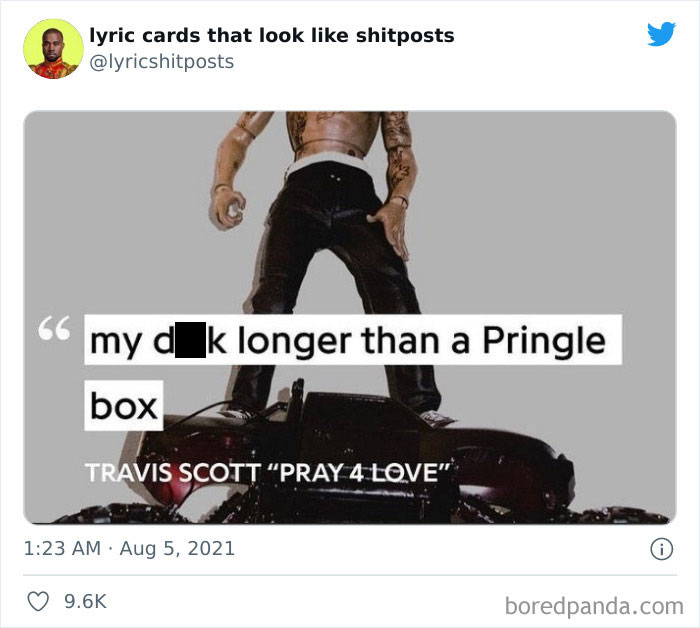
Task: Open the @lyricshitposts handle
Action: pyautogui.click(x=162, y=62)
